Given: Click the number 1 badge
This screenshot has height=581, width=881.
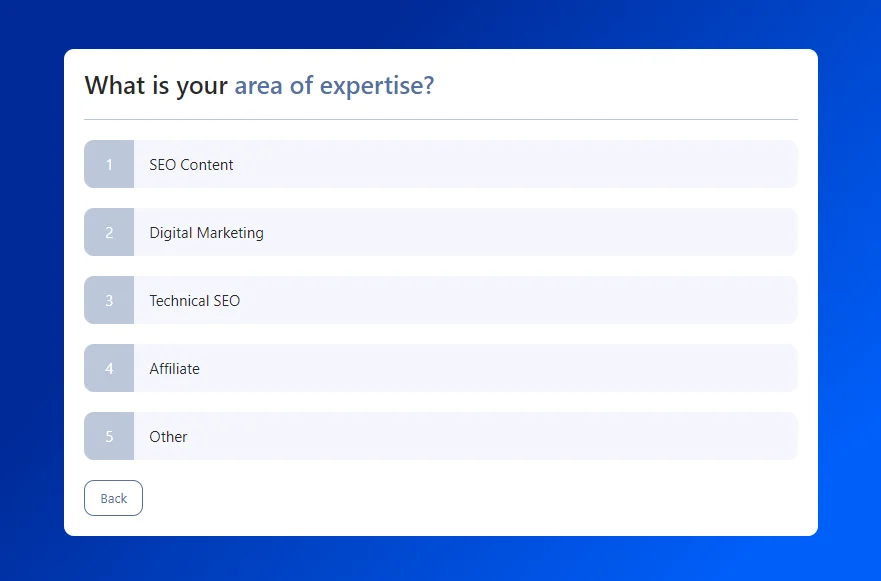Looking at the screenshot, I should [x=109, y=165].
